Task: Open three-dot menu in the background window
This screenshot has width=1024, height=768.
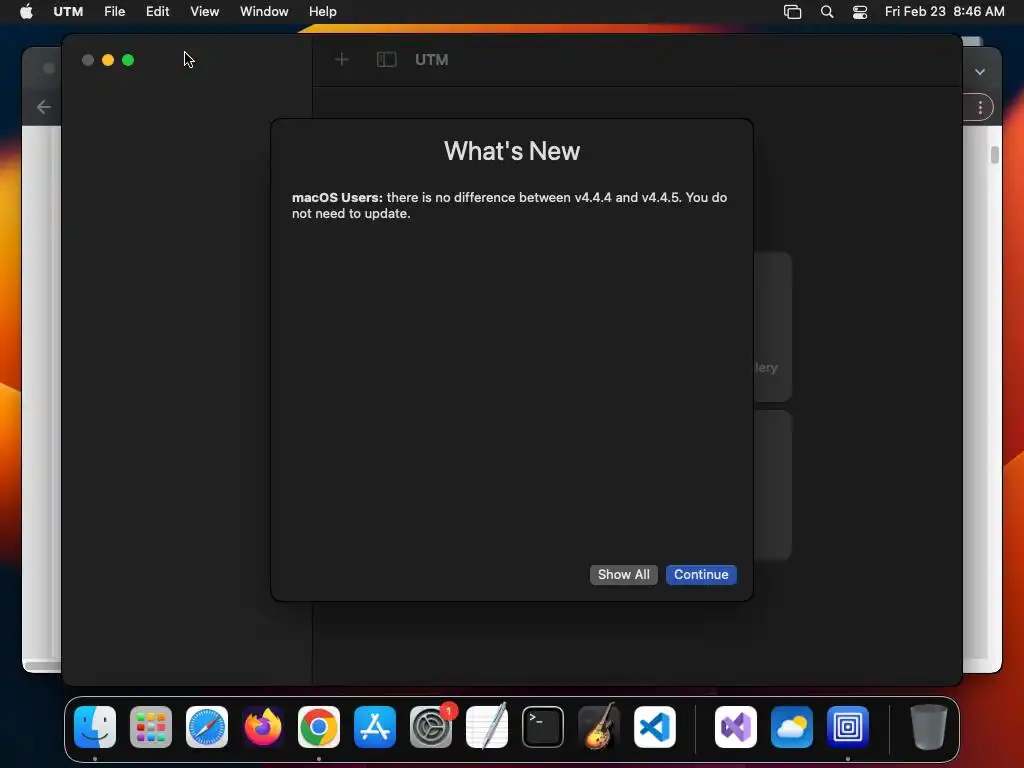Action: coord(980,108)
